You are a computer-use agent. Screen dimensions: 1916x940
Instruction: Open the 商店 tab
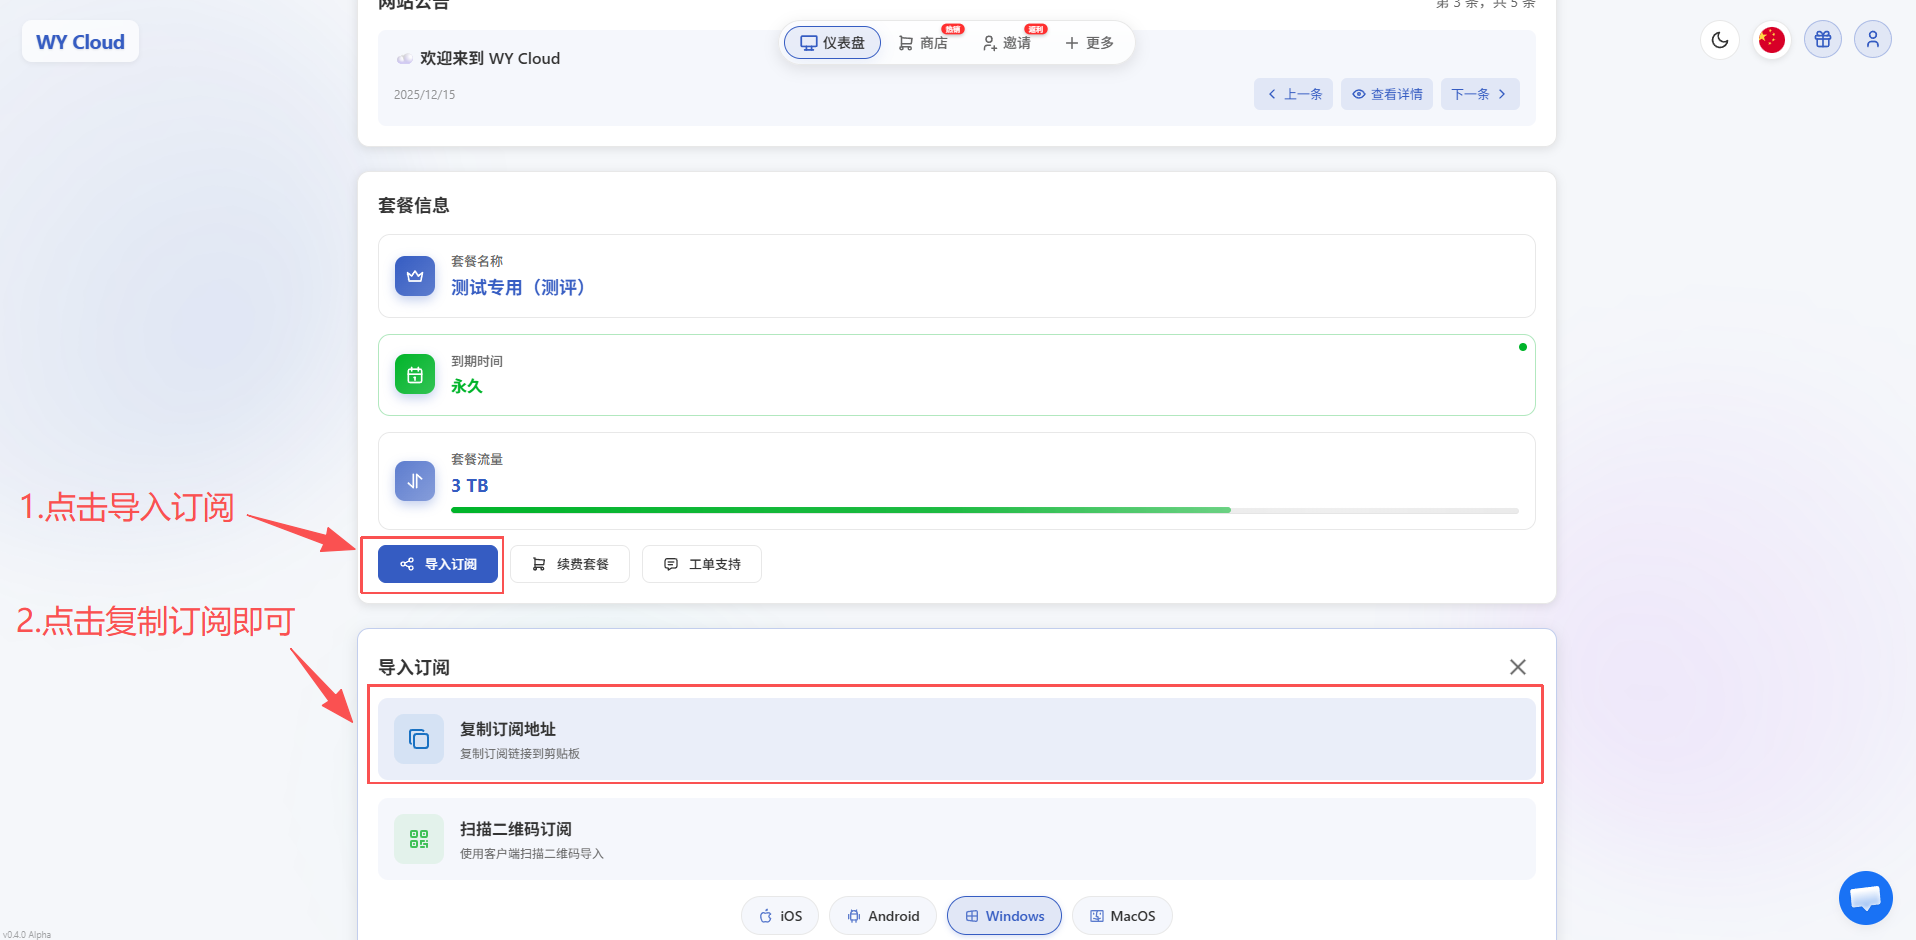click(923, 43)
